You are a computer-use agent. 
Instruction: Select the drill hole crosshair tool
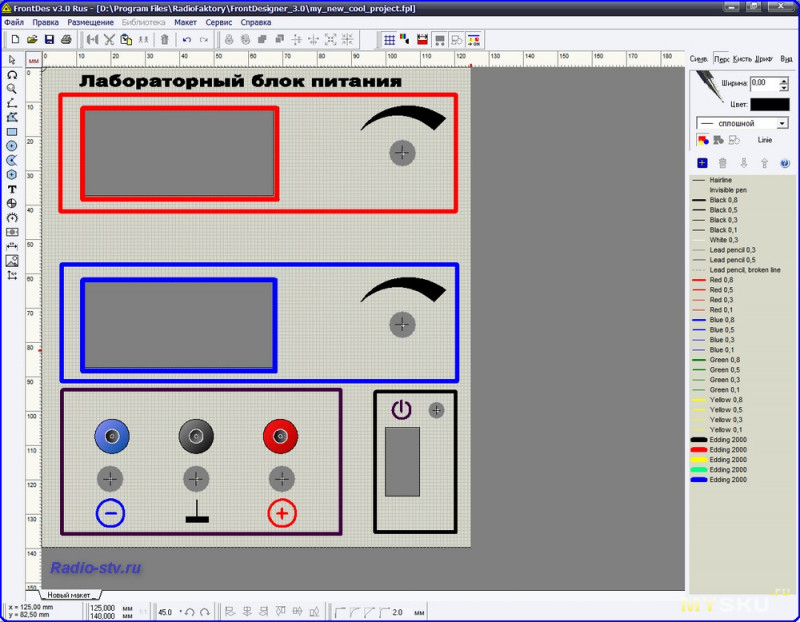click(x=12, y=203)
